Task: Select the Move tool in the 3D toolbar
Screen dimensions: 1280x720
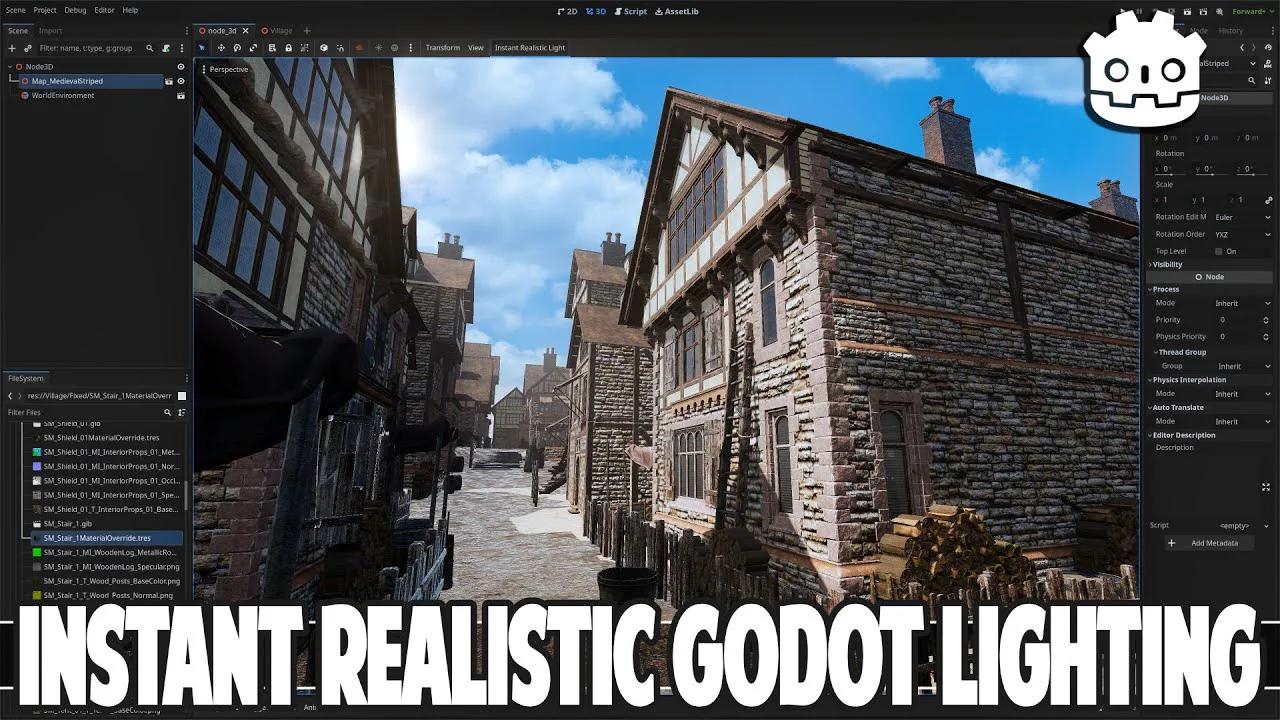Action: tap(221, 47)
